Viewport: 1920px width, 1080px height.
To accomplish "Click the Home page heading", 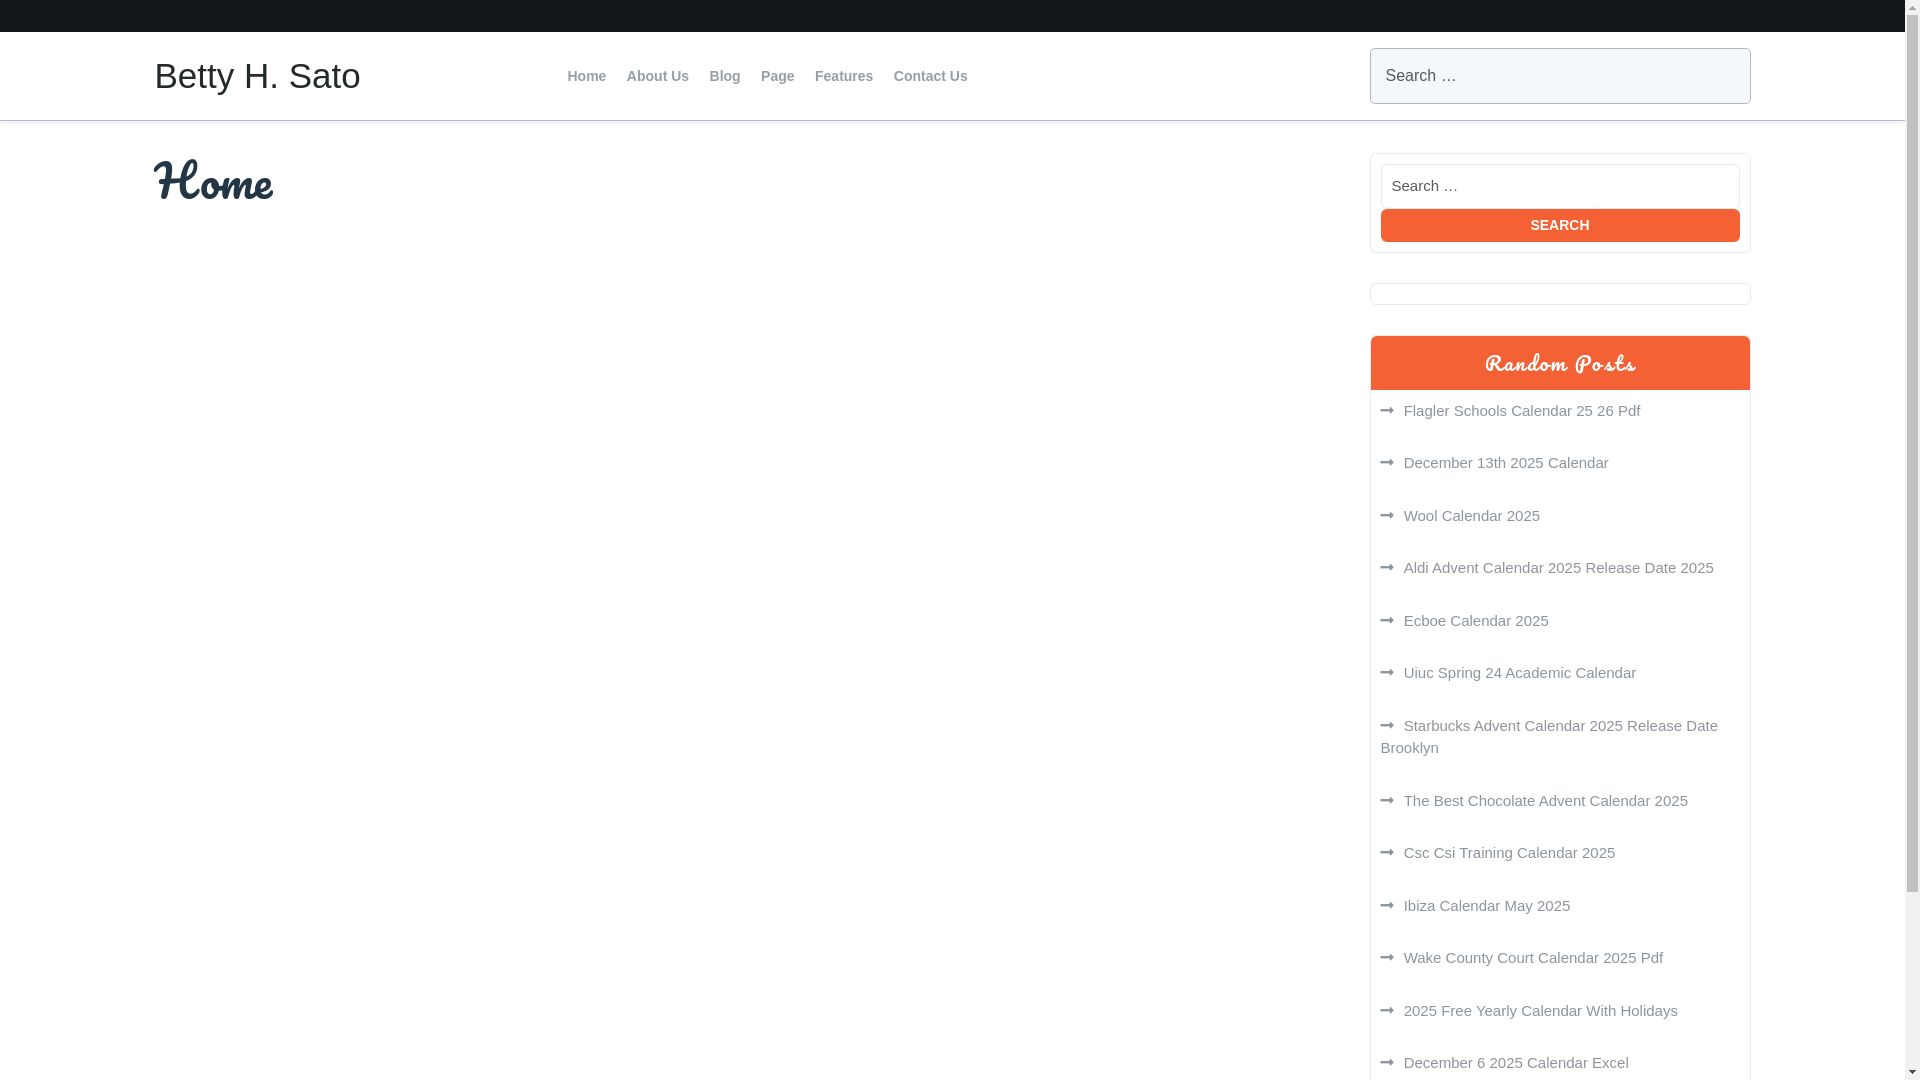I will click(213, 181).
